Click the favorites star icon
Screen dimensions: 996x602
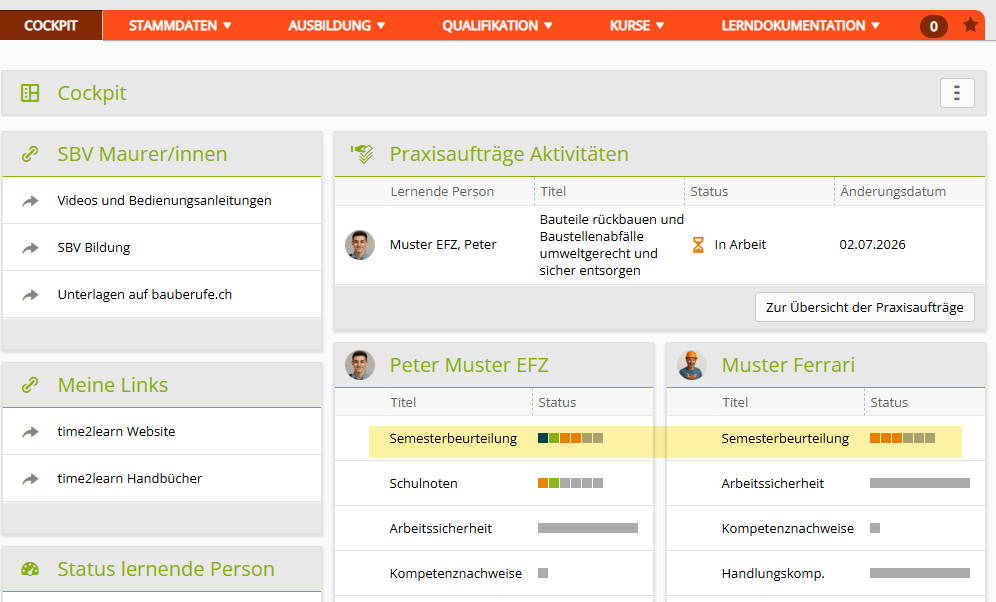[x=970, y=25]
